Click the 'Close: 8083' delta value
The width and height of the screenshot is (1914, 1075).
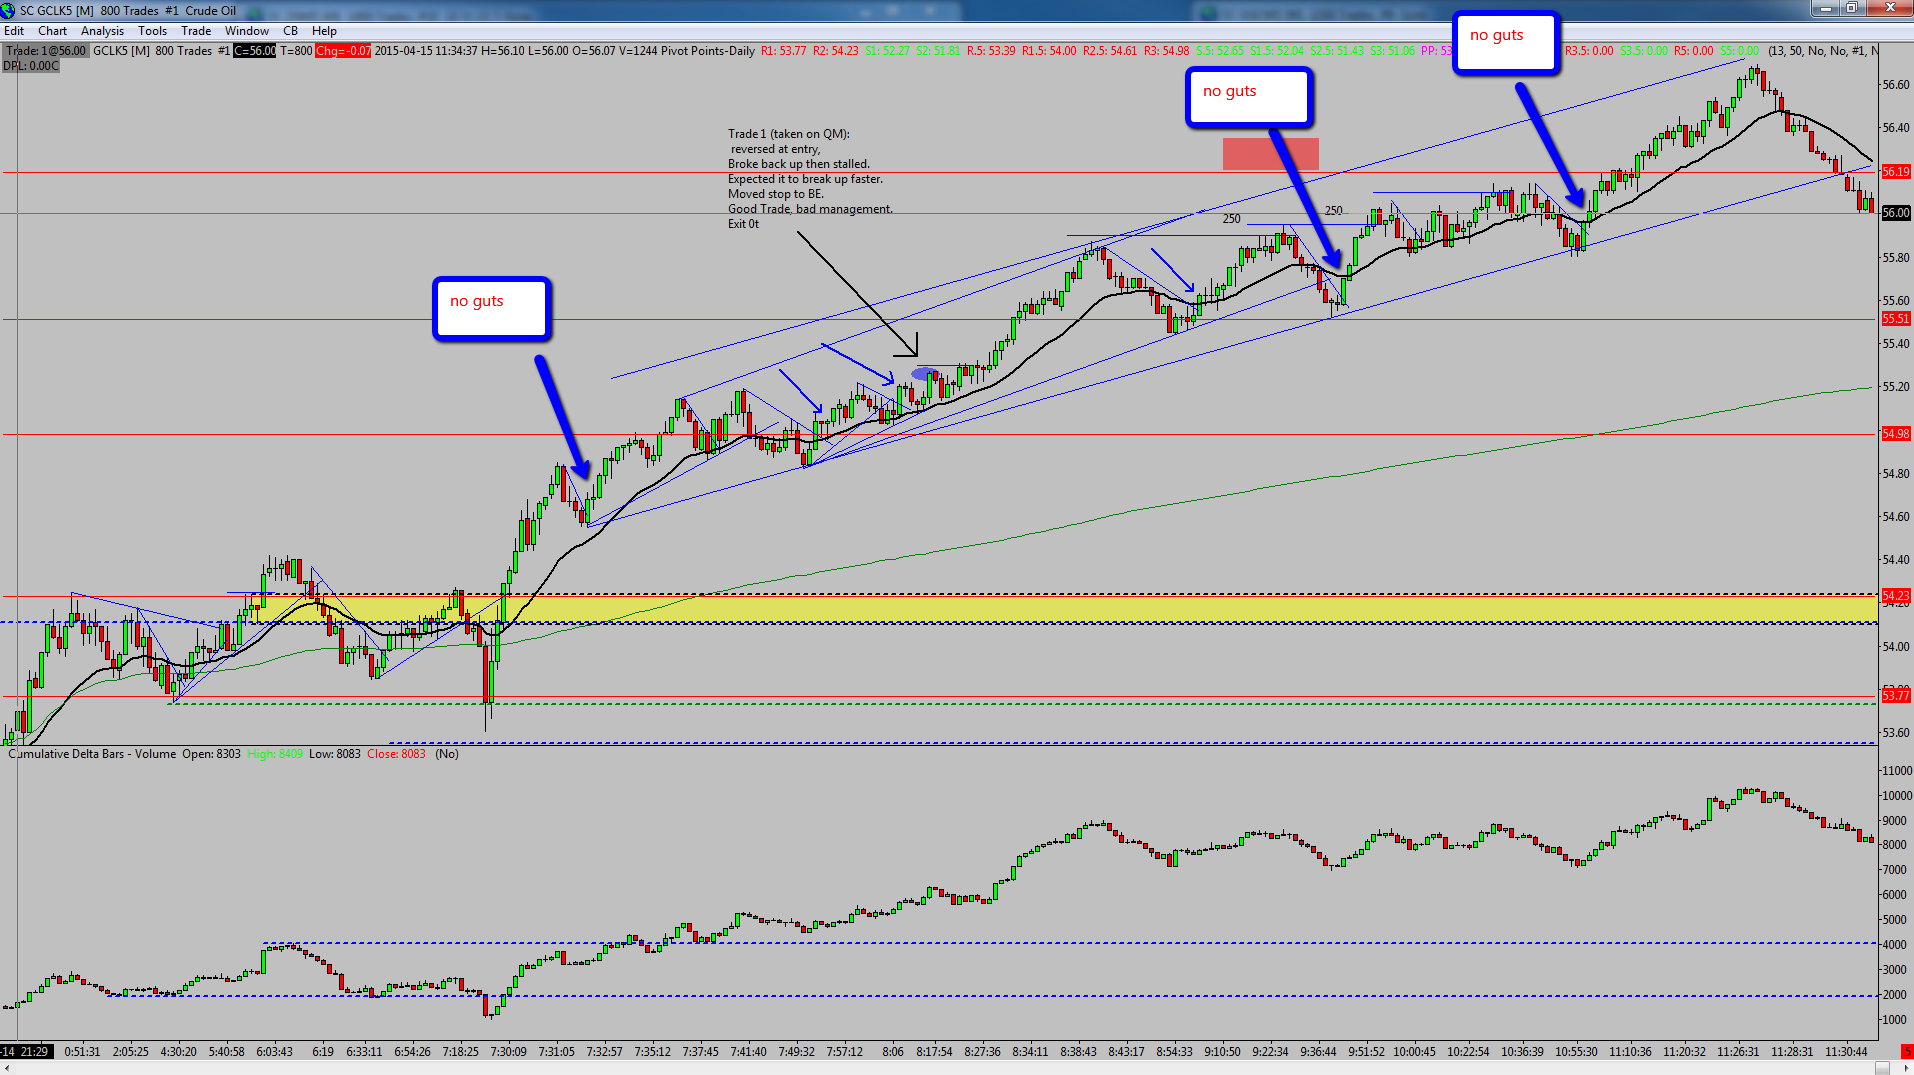(x=396, y=754)
